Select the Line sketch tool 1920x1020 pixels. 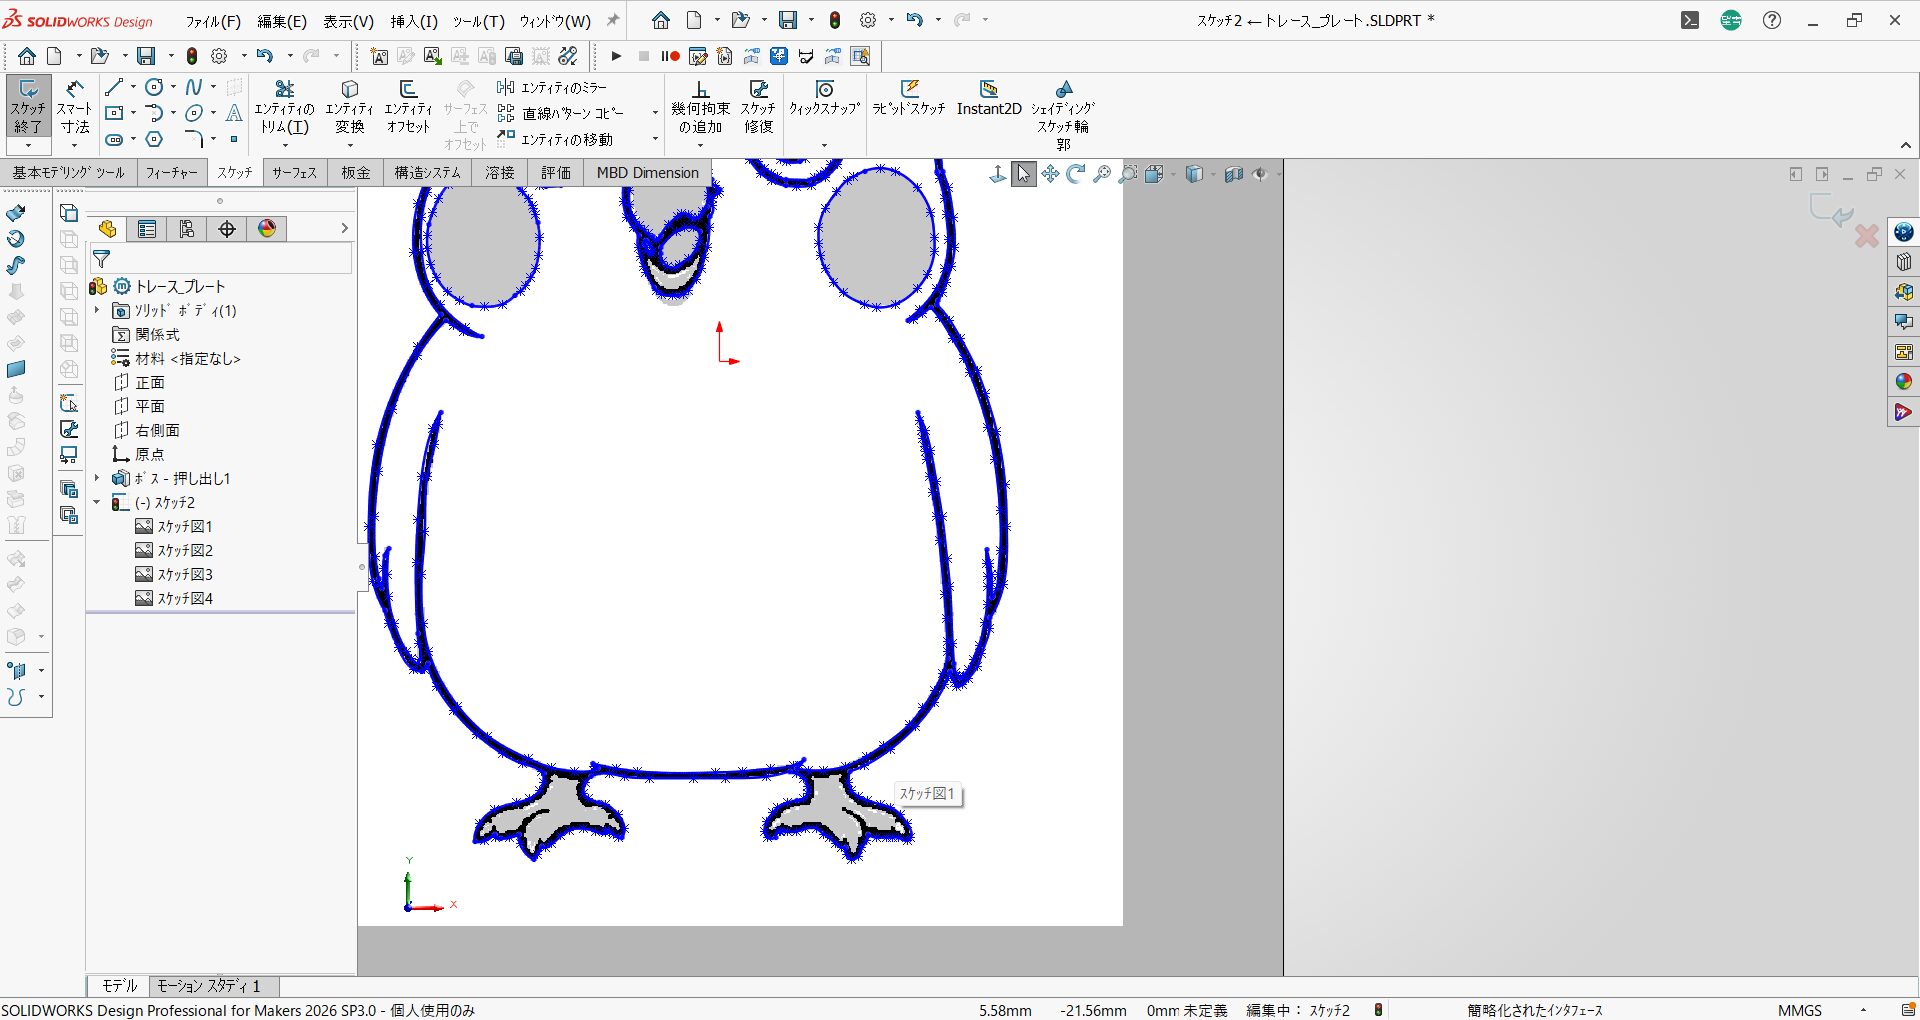(x=114, y=88)
